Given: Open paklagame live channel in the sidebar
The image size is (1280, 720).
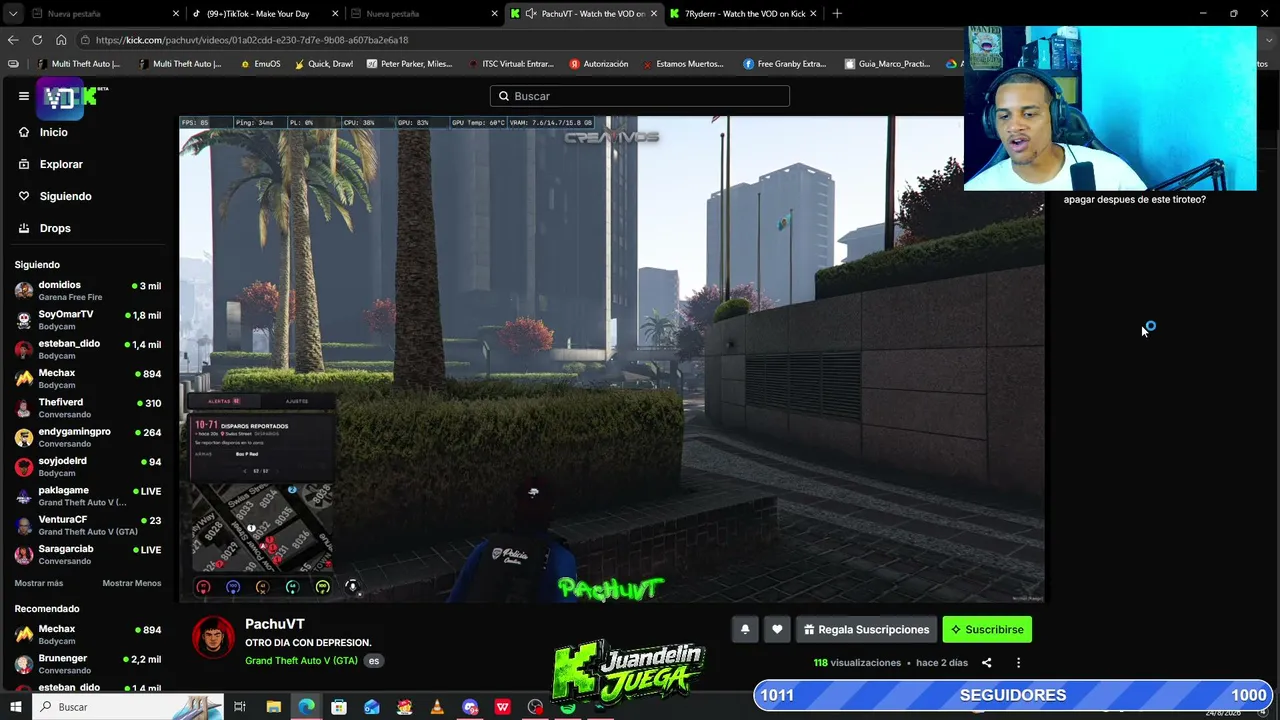Looking at the screenshot, I should [88, 496].
